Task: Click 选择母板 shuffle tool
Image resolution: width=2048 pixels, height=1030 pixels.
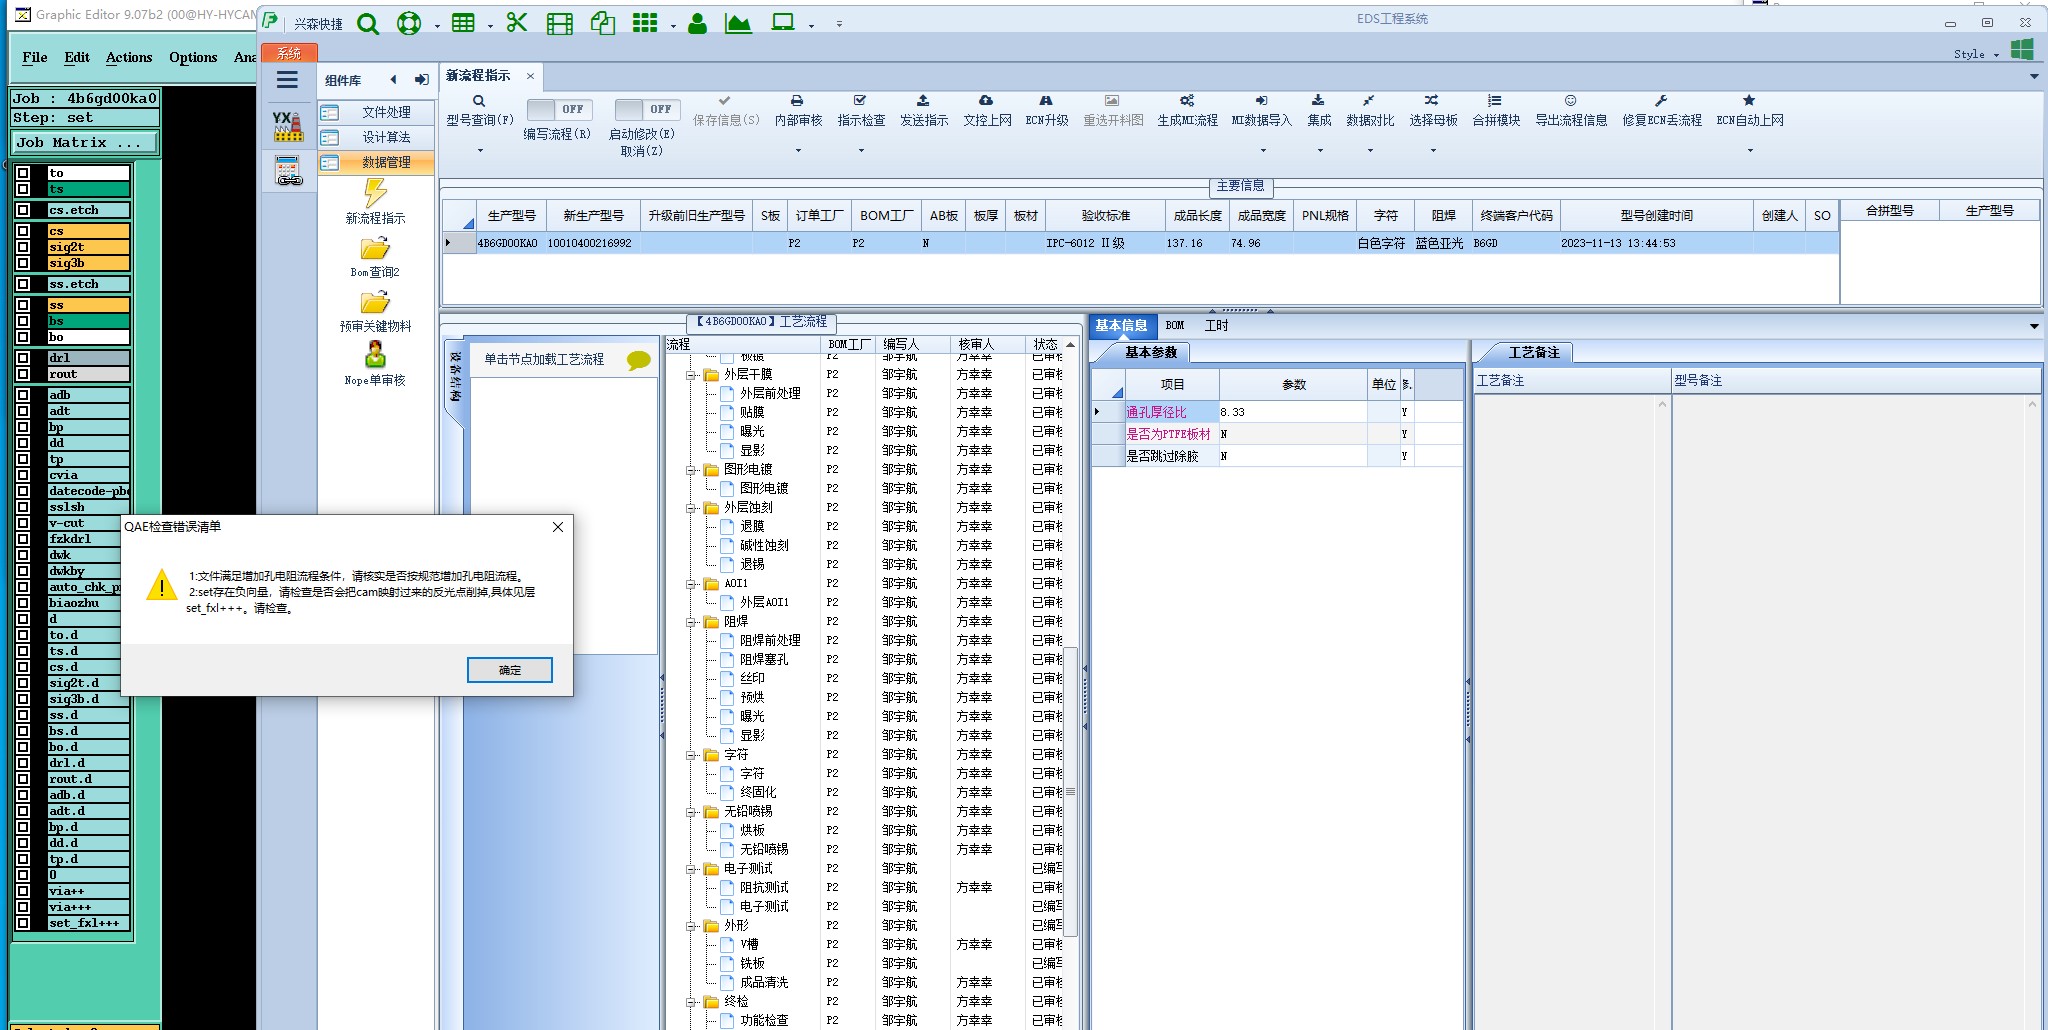Action: 1433,111
